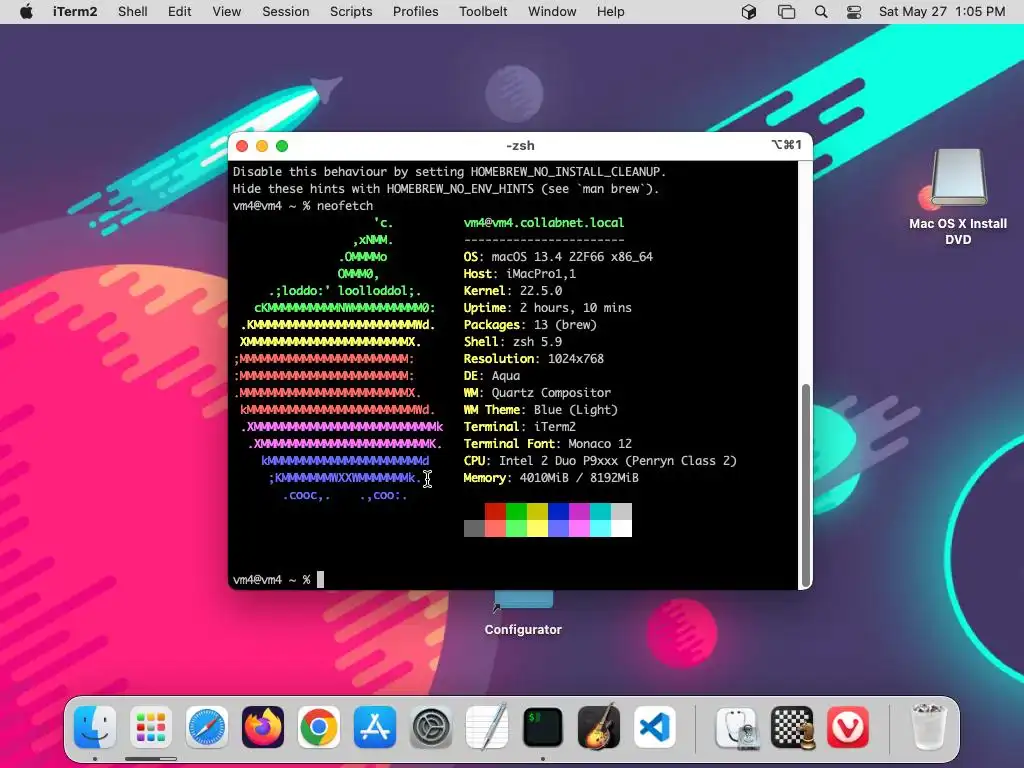Minimize the -zsh terminal window
The width and height of the screenshot is (1024, 768).
click(x=262, y=146)
